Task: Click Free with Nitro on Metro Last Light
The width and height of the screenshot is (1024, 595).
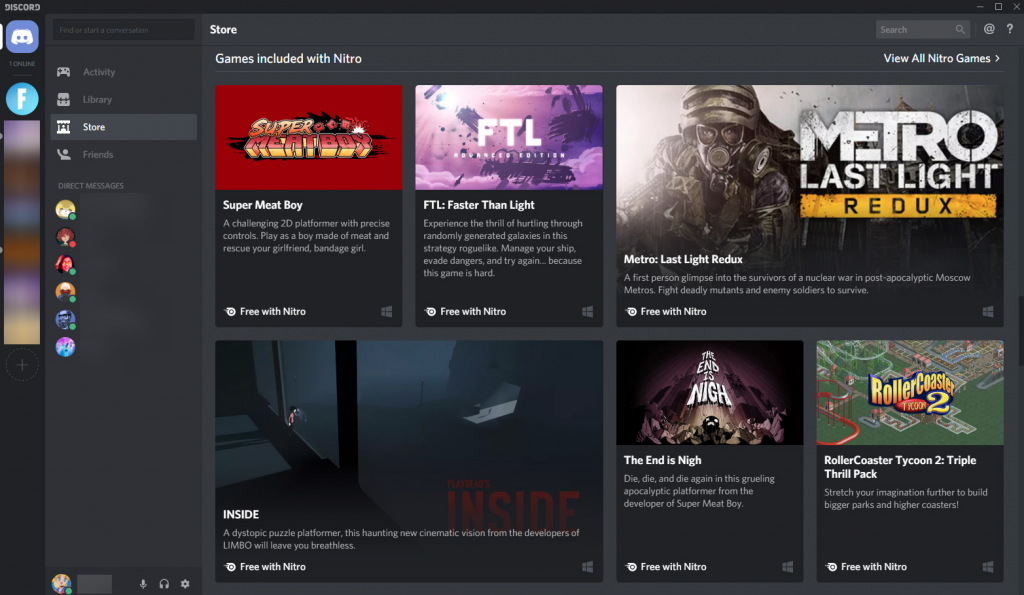Action: [665, 311]
